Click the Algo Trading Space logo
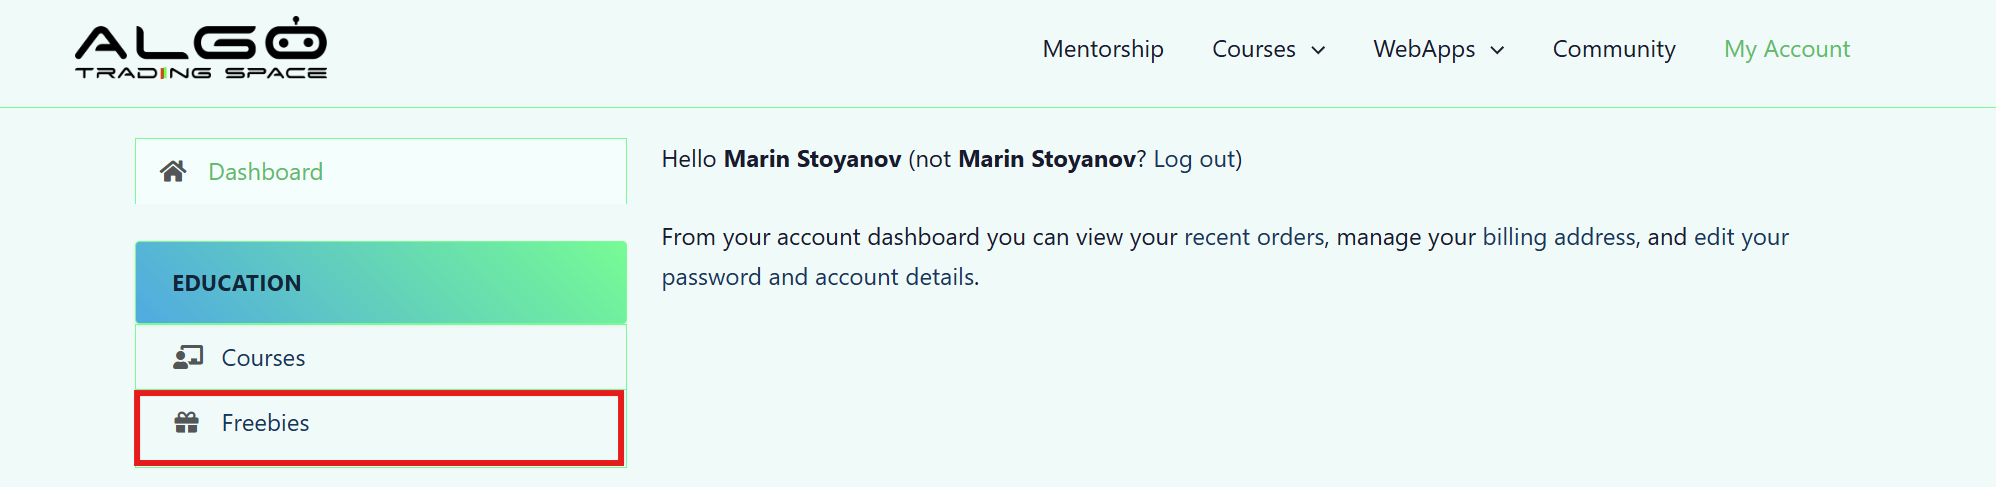 [x=201, y=48]
